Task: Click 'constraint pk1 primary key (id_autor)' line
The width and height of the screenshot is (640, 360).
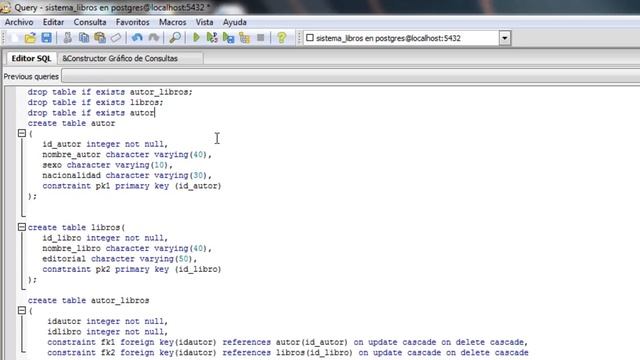Action: (x=131, y=186)
